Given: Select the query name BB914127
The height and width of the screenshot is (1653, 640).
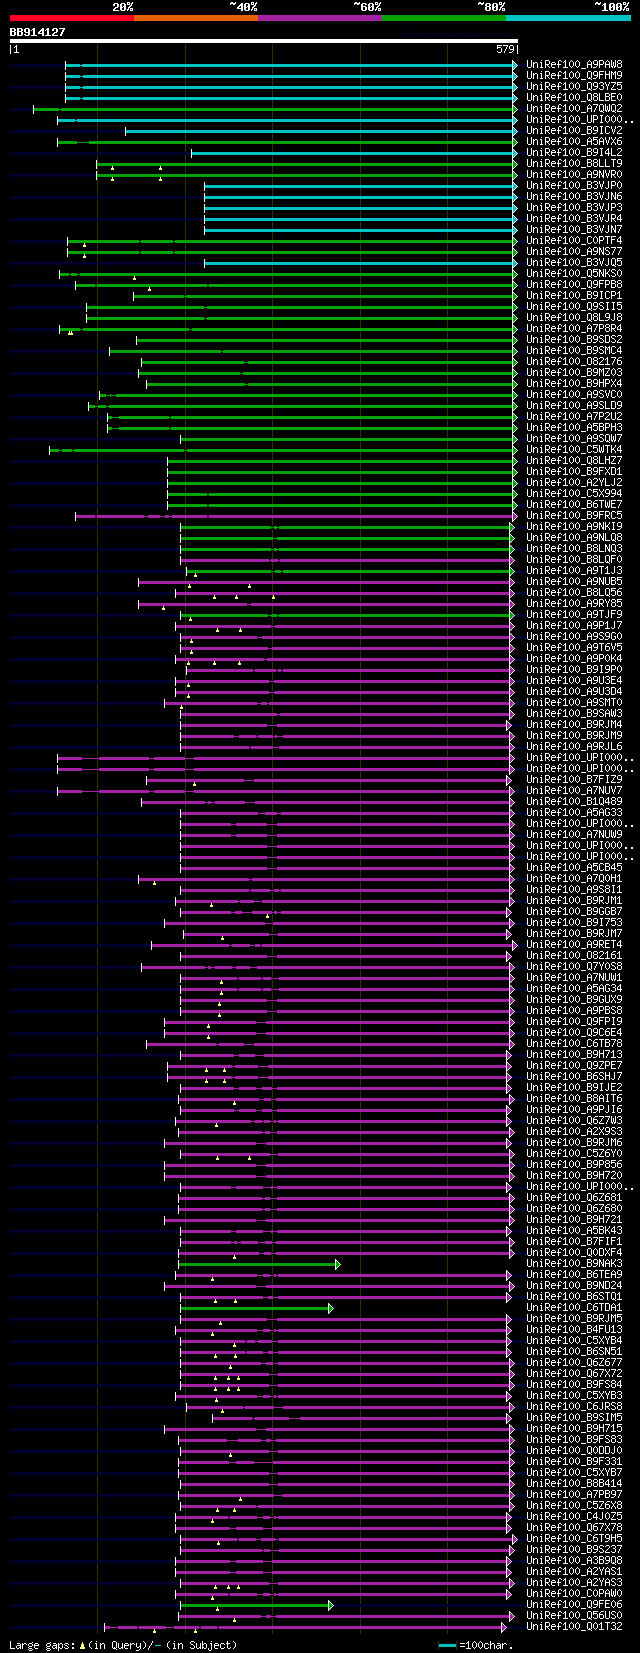Looking at the screenshot, I should (37, 32).
